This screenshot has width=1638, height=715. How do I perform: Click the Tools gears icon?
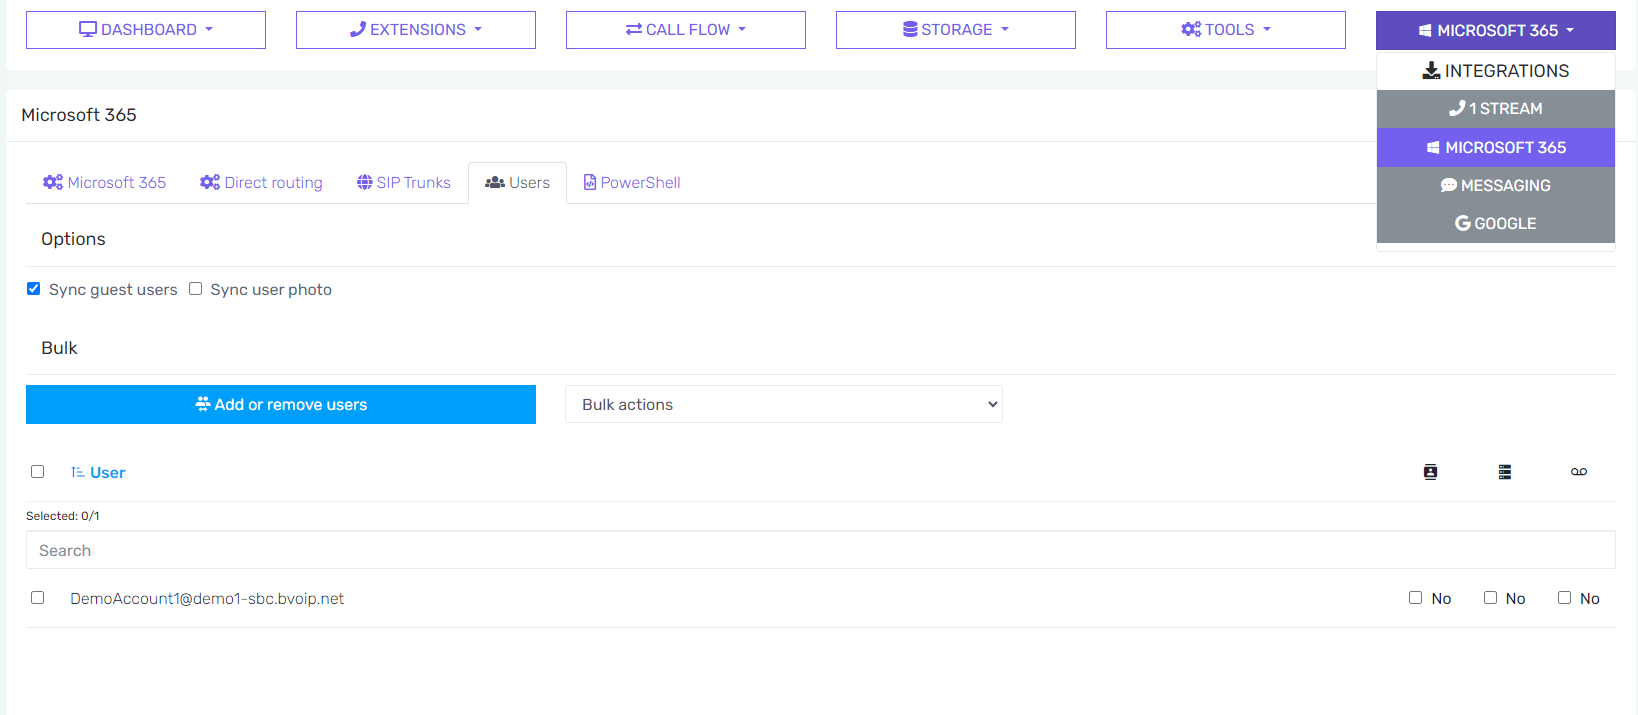(x=1191, y=30)
